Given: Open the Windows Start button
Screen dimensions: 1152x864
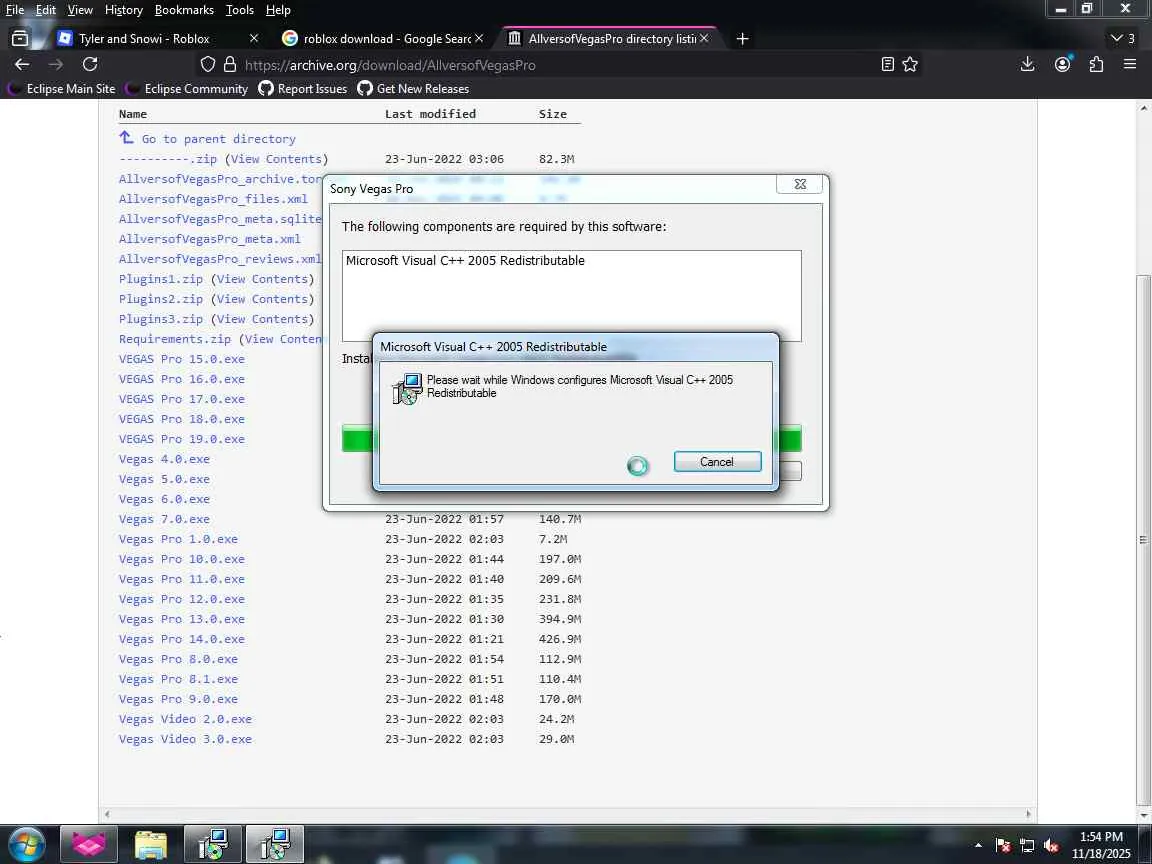Looking at the screenshot, I should point(26,846).
